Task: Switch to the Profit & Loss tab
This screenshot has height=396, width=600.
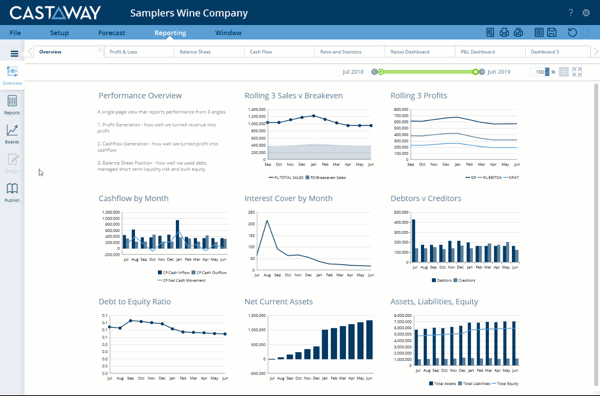Action: pyautogui.click(x=139, y=52)
